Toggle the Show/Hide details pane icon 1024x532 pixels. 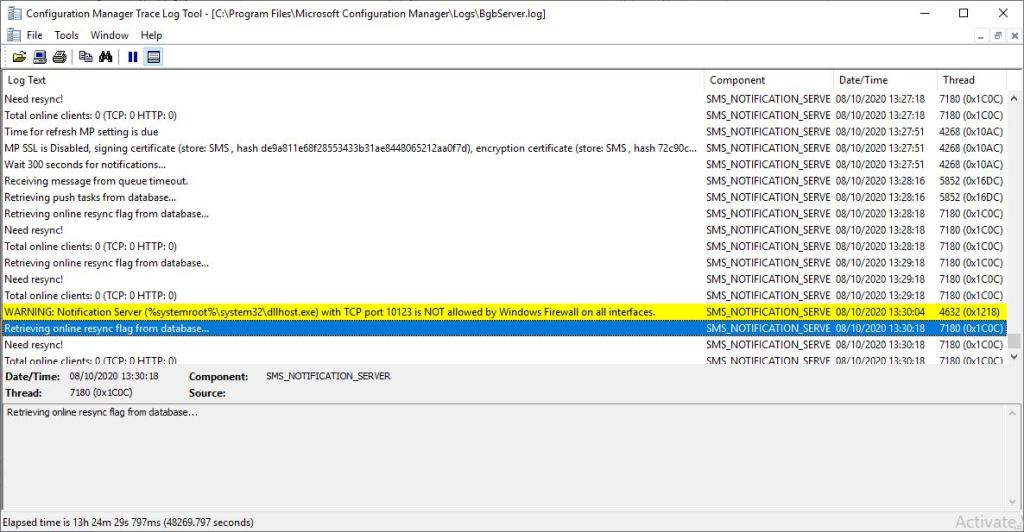[153, 57]
